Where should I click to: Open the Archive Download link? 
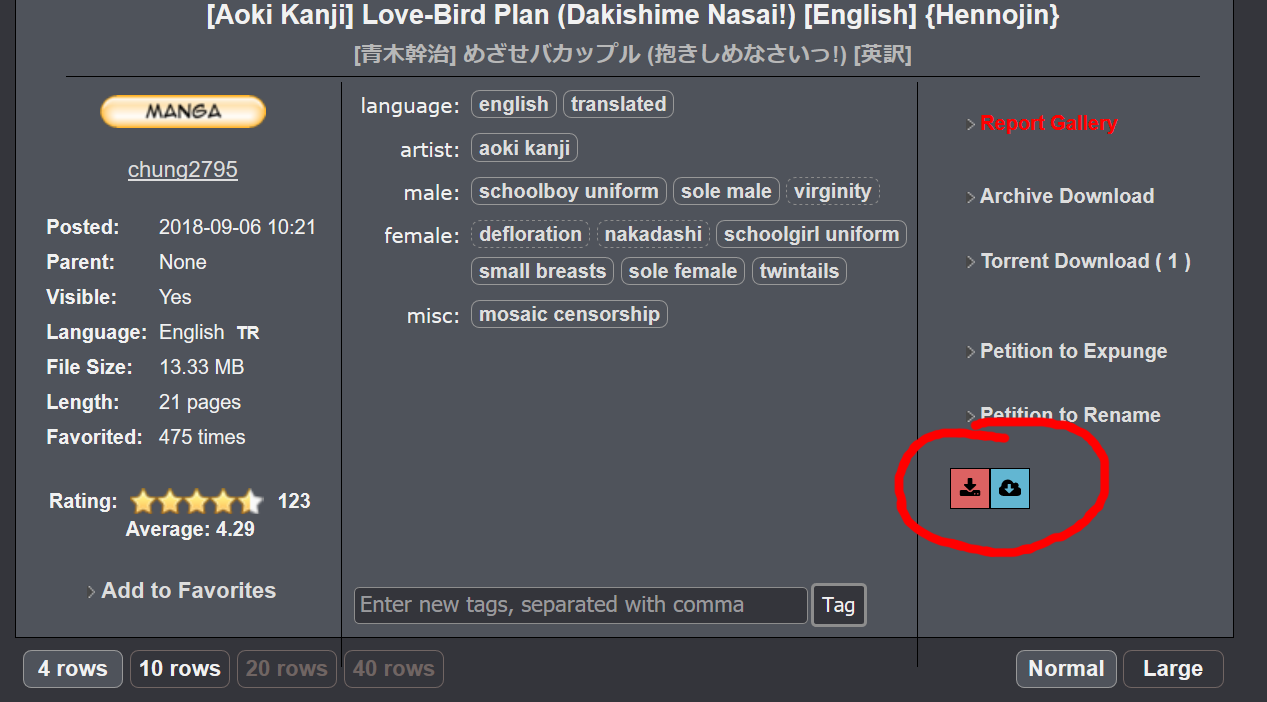click(x=1066, y=196)
